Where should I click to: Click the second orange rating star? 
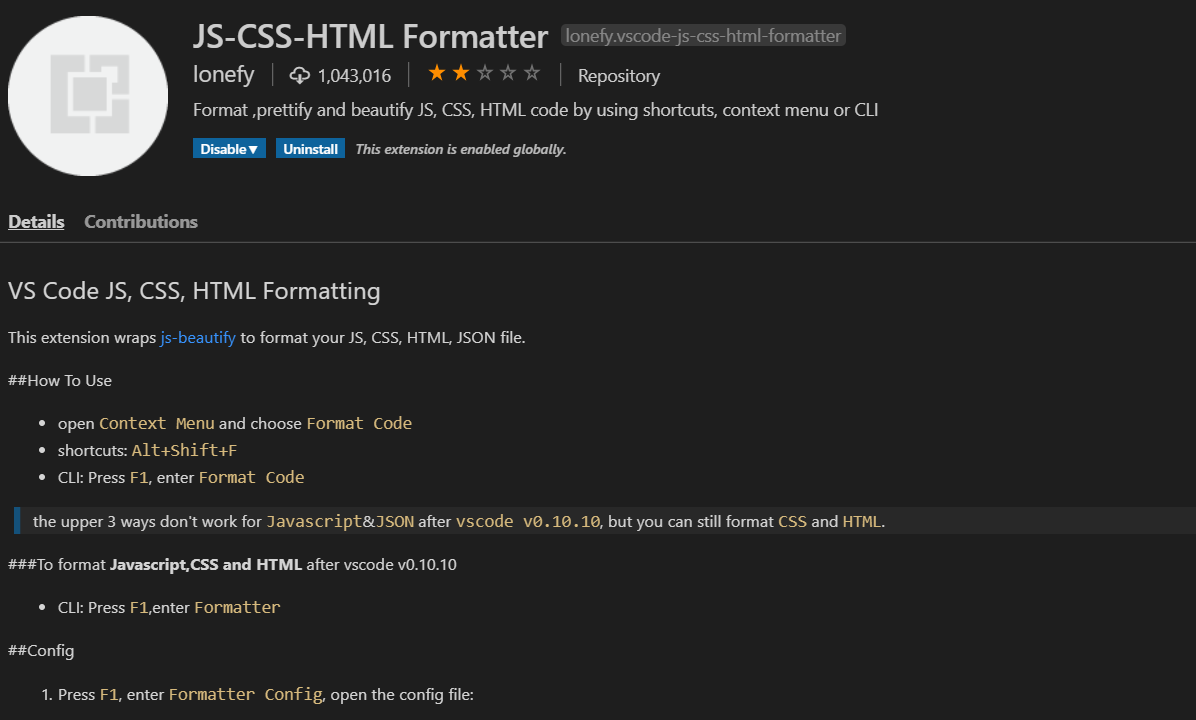click(x=460, y=73)
